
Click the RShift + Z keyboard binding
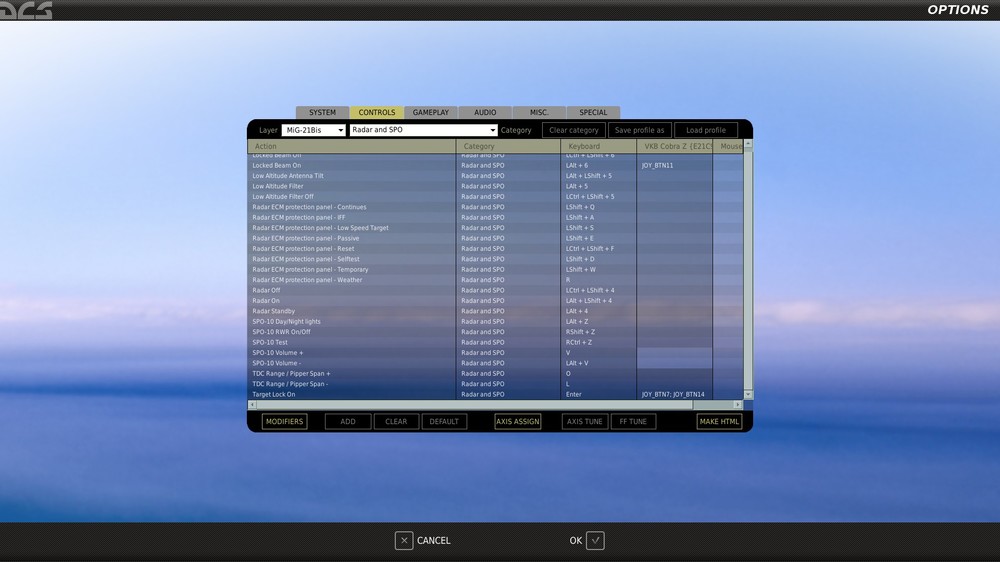click(598, 332)
